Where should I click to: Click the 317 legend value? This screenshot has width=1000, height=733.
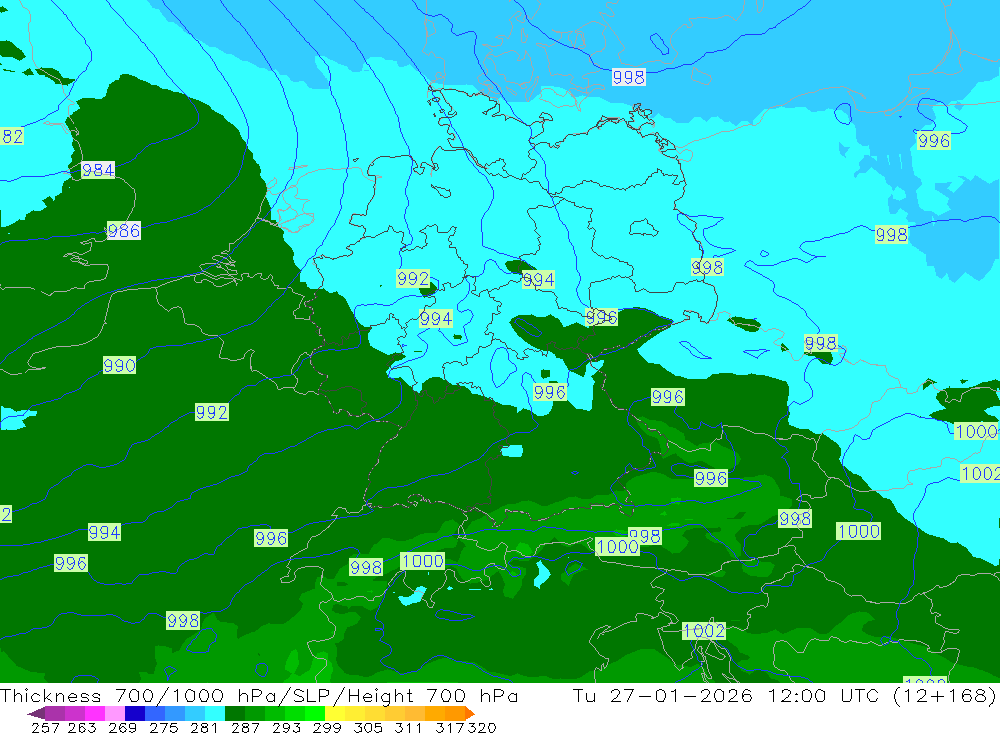[x=450, y=727]
